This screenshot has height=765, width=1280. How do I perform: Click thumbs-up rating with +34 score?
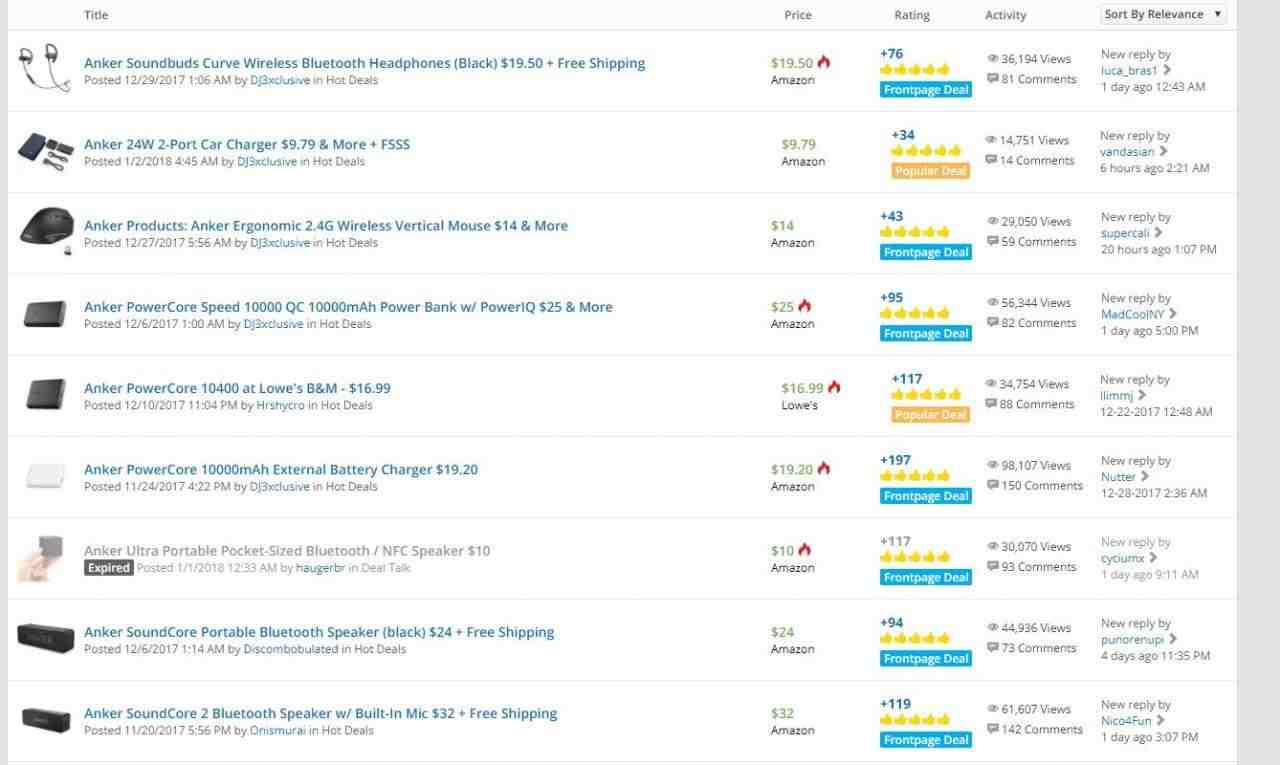926,151
